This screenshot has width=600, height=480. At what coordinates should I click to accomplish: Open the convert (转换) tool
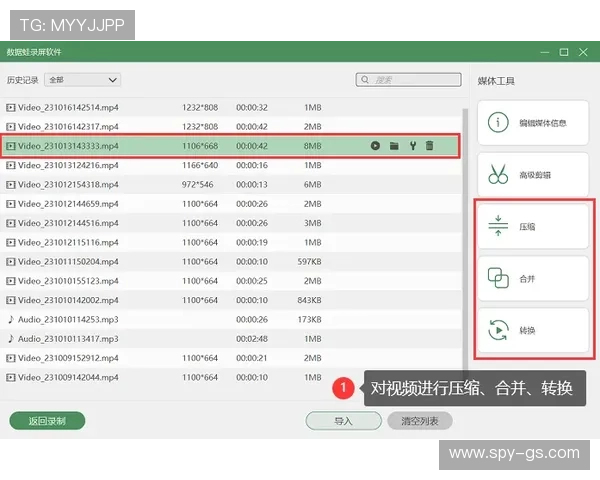pos(533,330)
